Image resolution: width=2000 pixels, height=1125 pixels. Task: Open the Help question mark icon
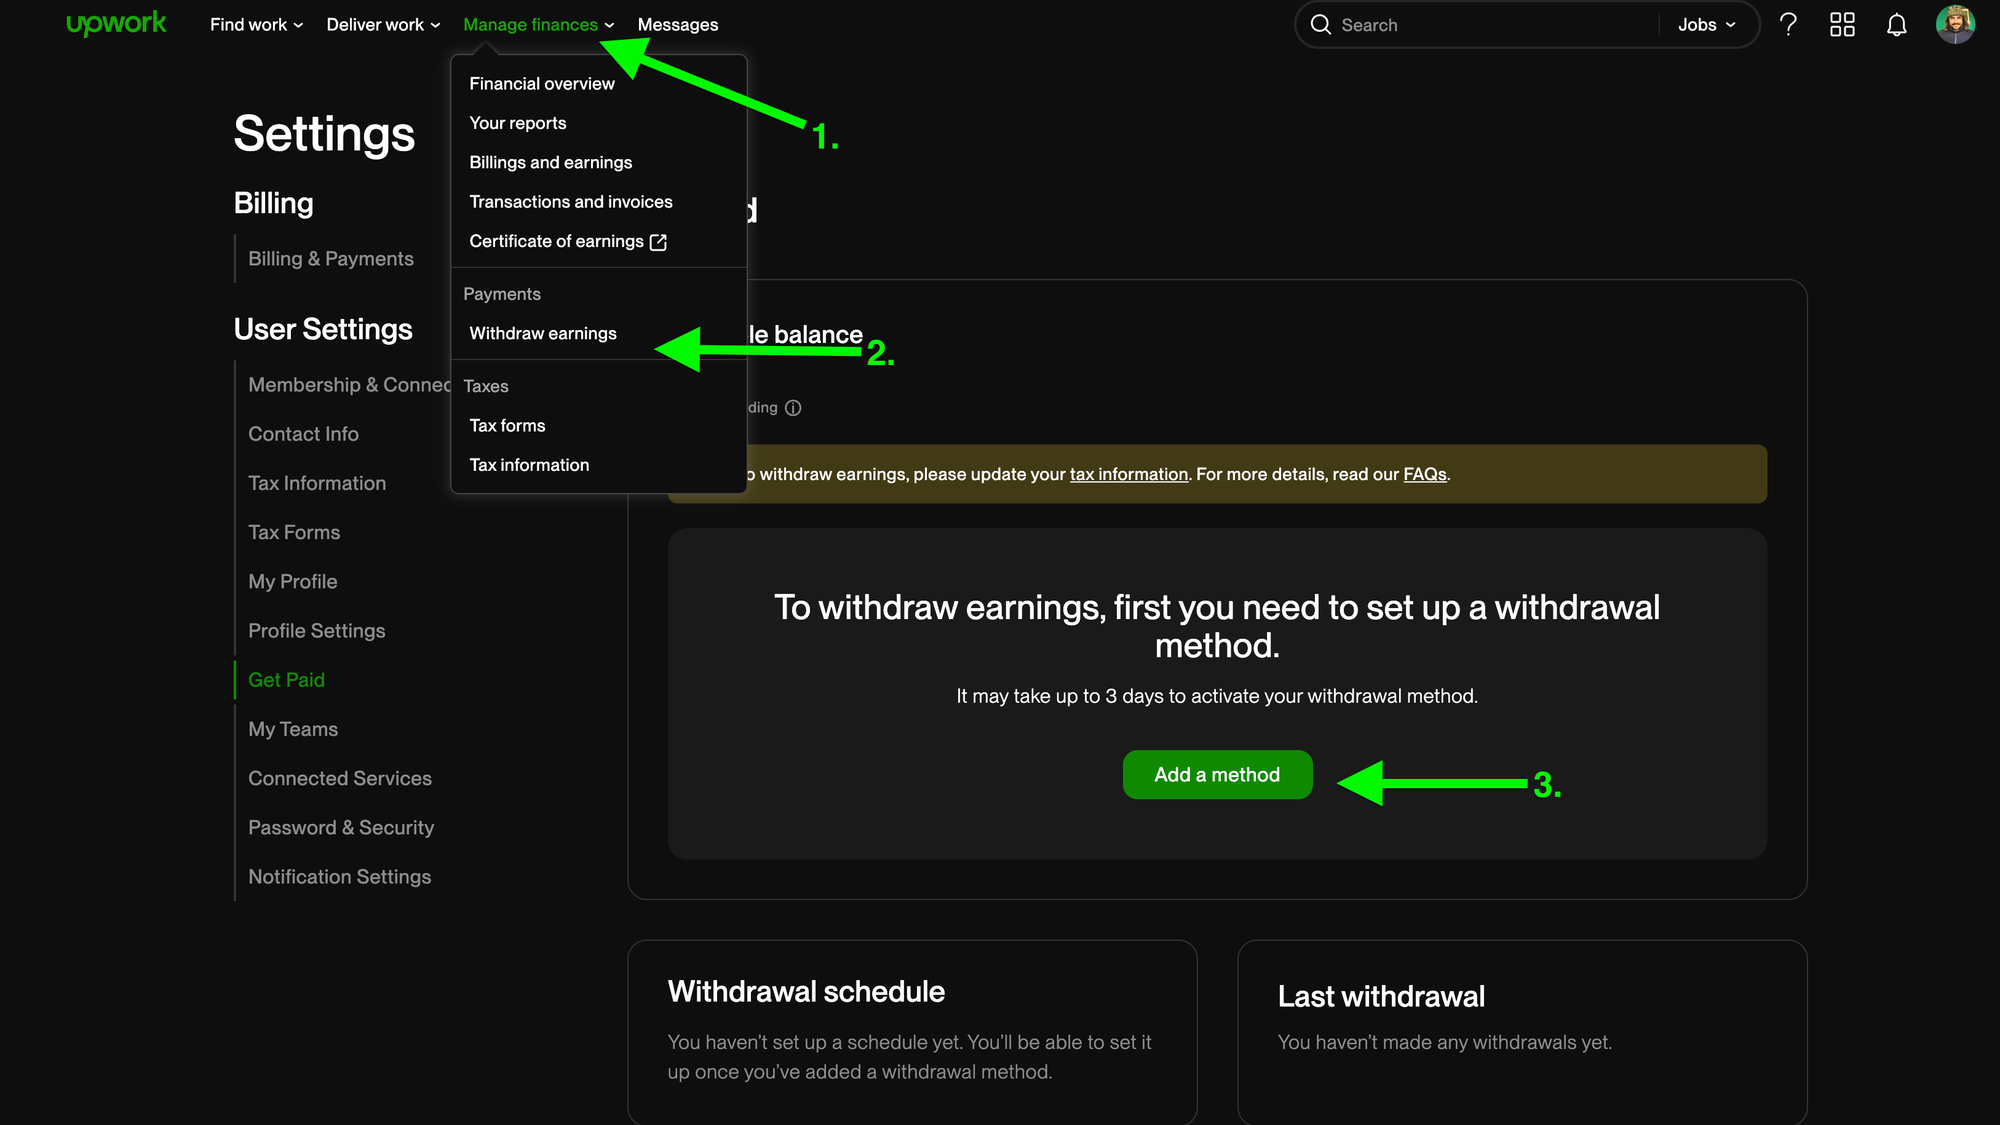coord(1789,24)
